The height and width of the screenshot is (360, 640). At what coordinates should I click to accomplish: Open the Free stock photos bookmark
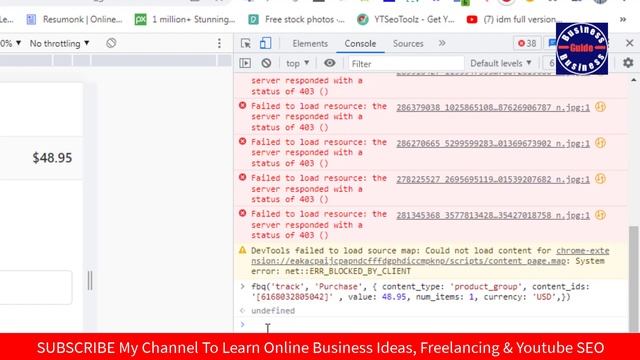pyautogui.click(x=296, y=19)
